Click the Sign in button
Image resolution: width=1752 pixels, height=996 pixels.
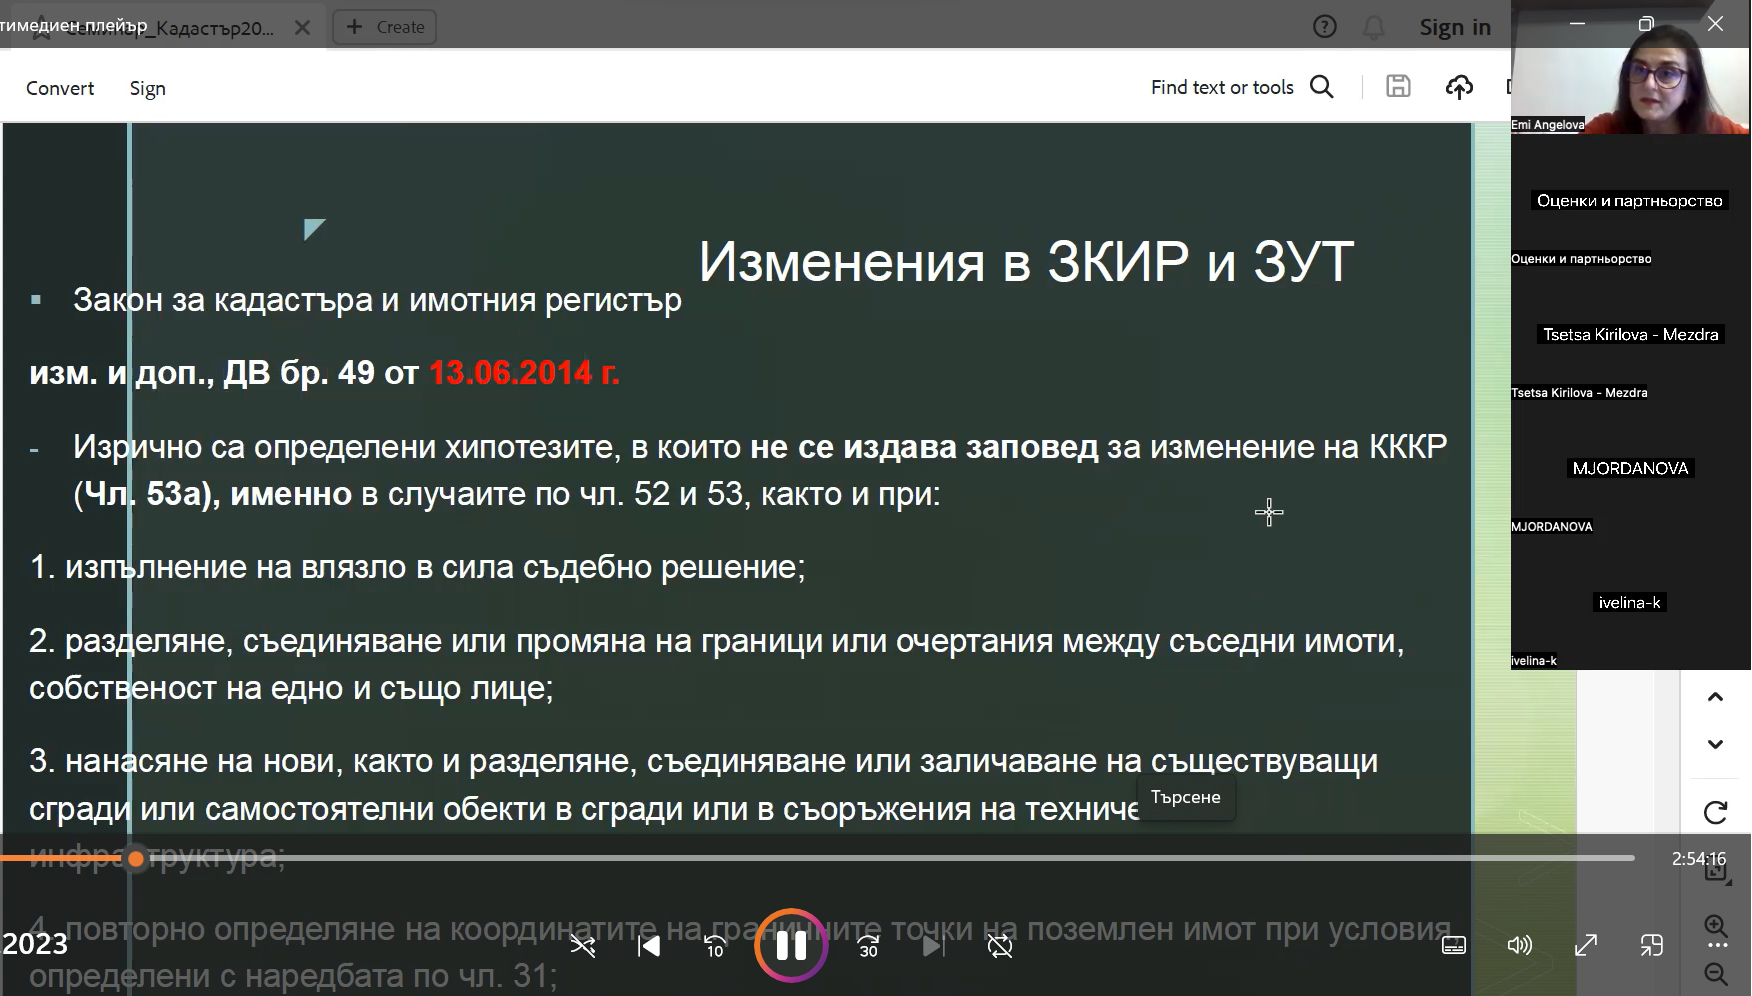[x=1454, y=27]
